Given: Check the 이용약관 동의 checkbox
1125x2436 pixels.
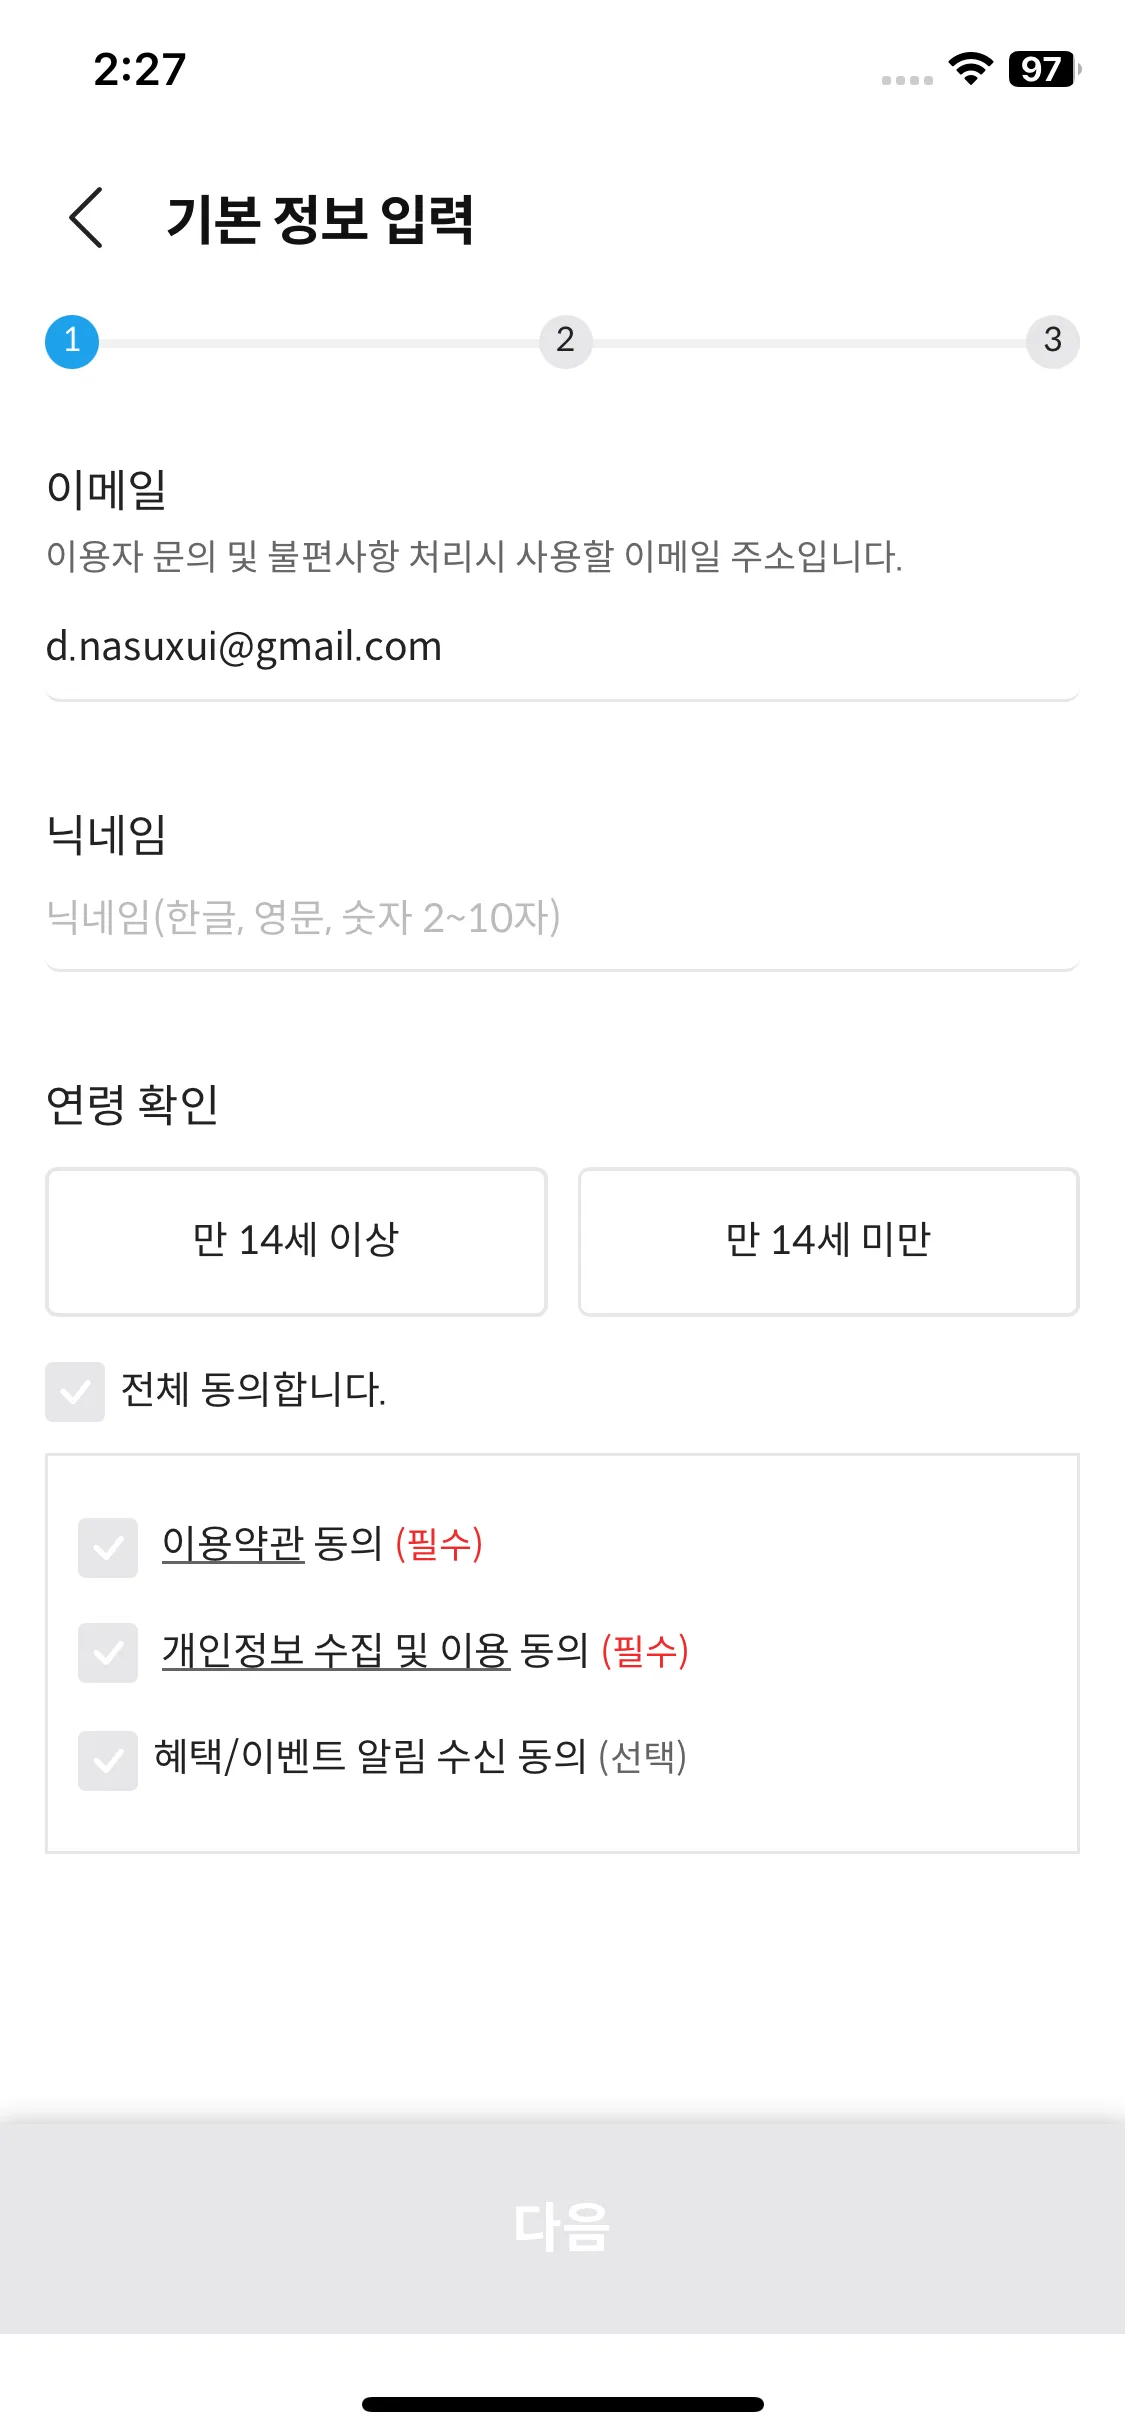Looking at the screenshot, I should (108, 1547).
